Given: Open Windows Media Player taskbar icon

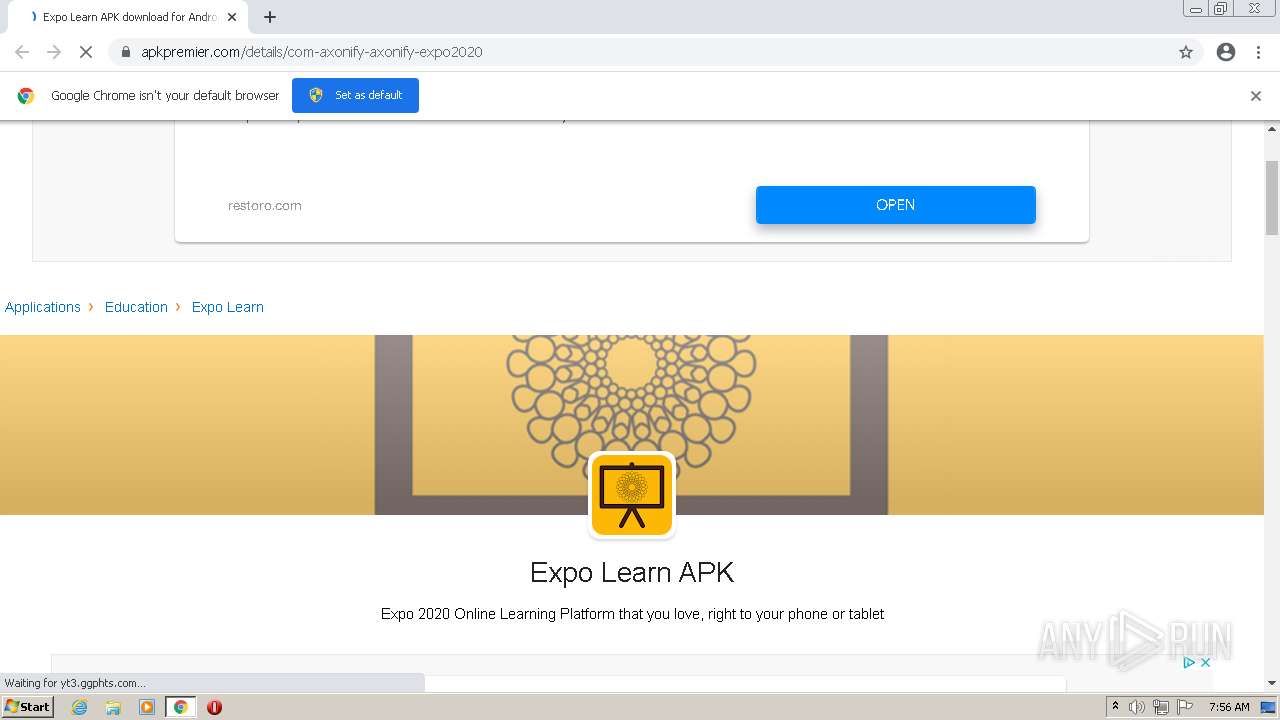Looking at the screenshot, I should point(147,707).
